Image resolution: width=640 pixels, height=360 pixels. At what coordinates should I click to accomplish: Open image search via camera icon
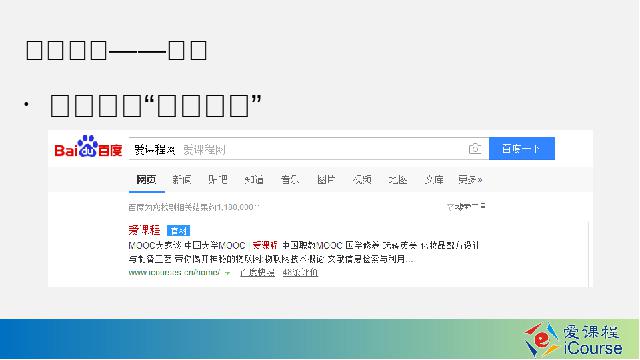click(475, 149)
